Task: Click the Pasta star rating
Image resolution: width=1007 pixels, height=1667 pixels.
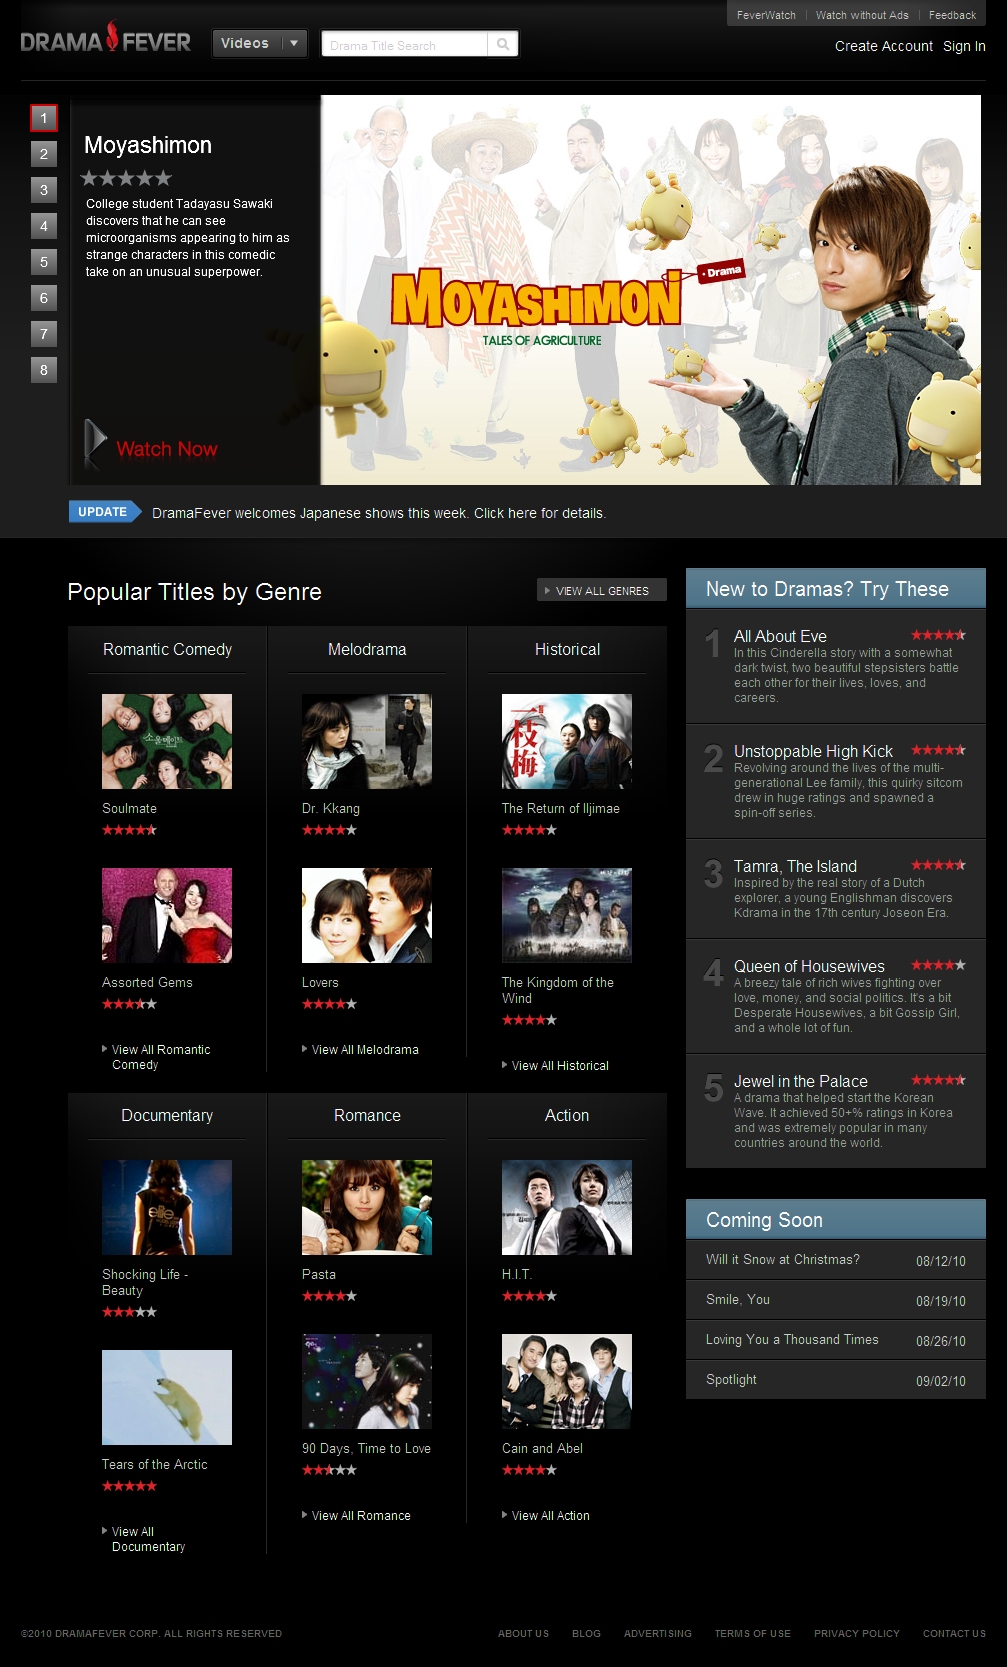Action: (x=329, y=1296)
